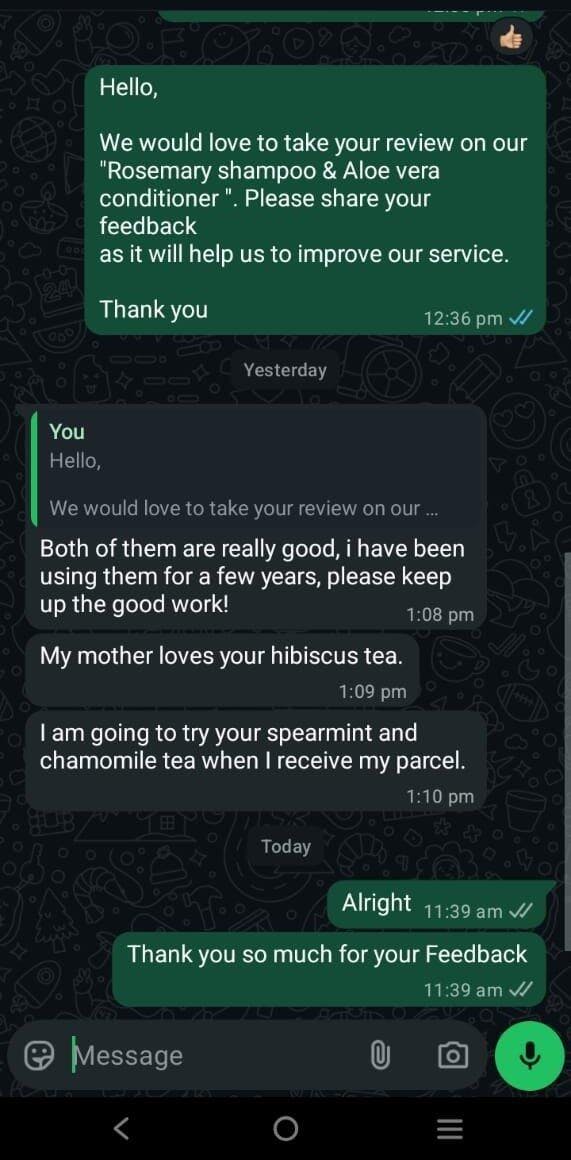Screen dimensions: 571x1160
Task: Tap the Android back navigation button
Action: pyautogui.click(x=122, y=1128)
